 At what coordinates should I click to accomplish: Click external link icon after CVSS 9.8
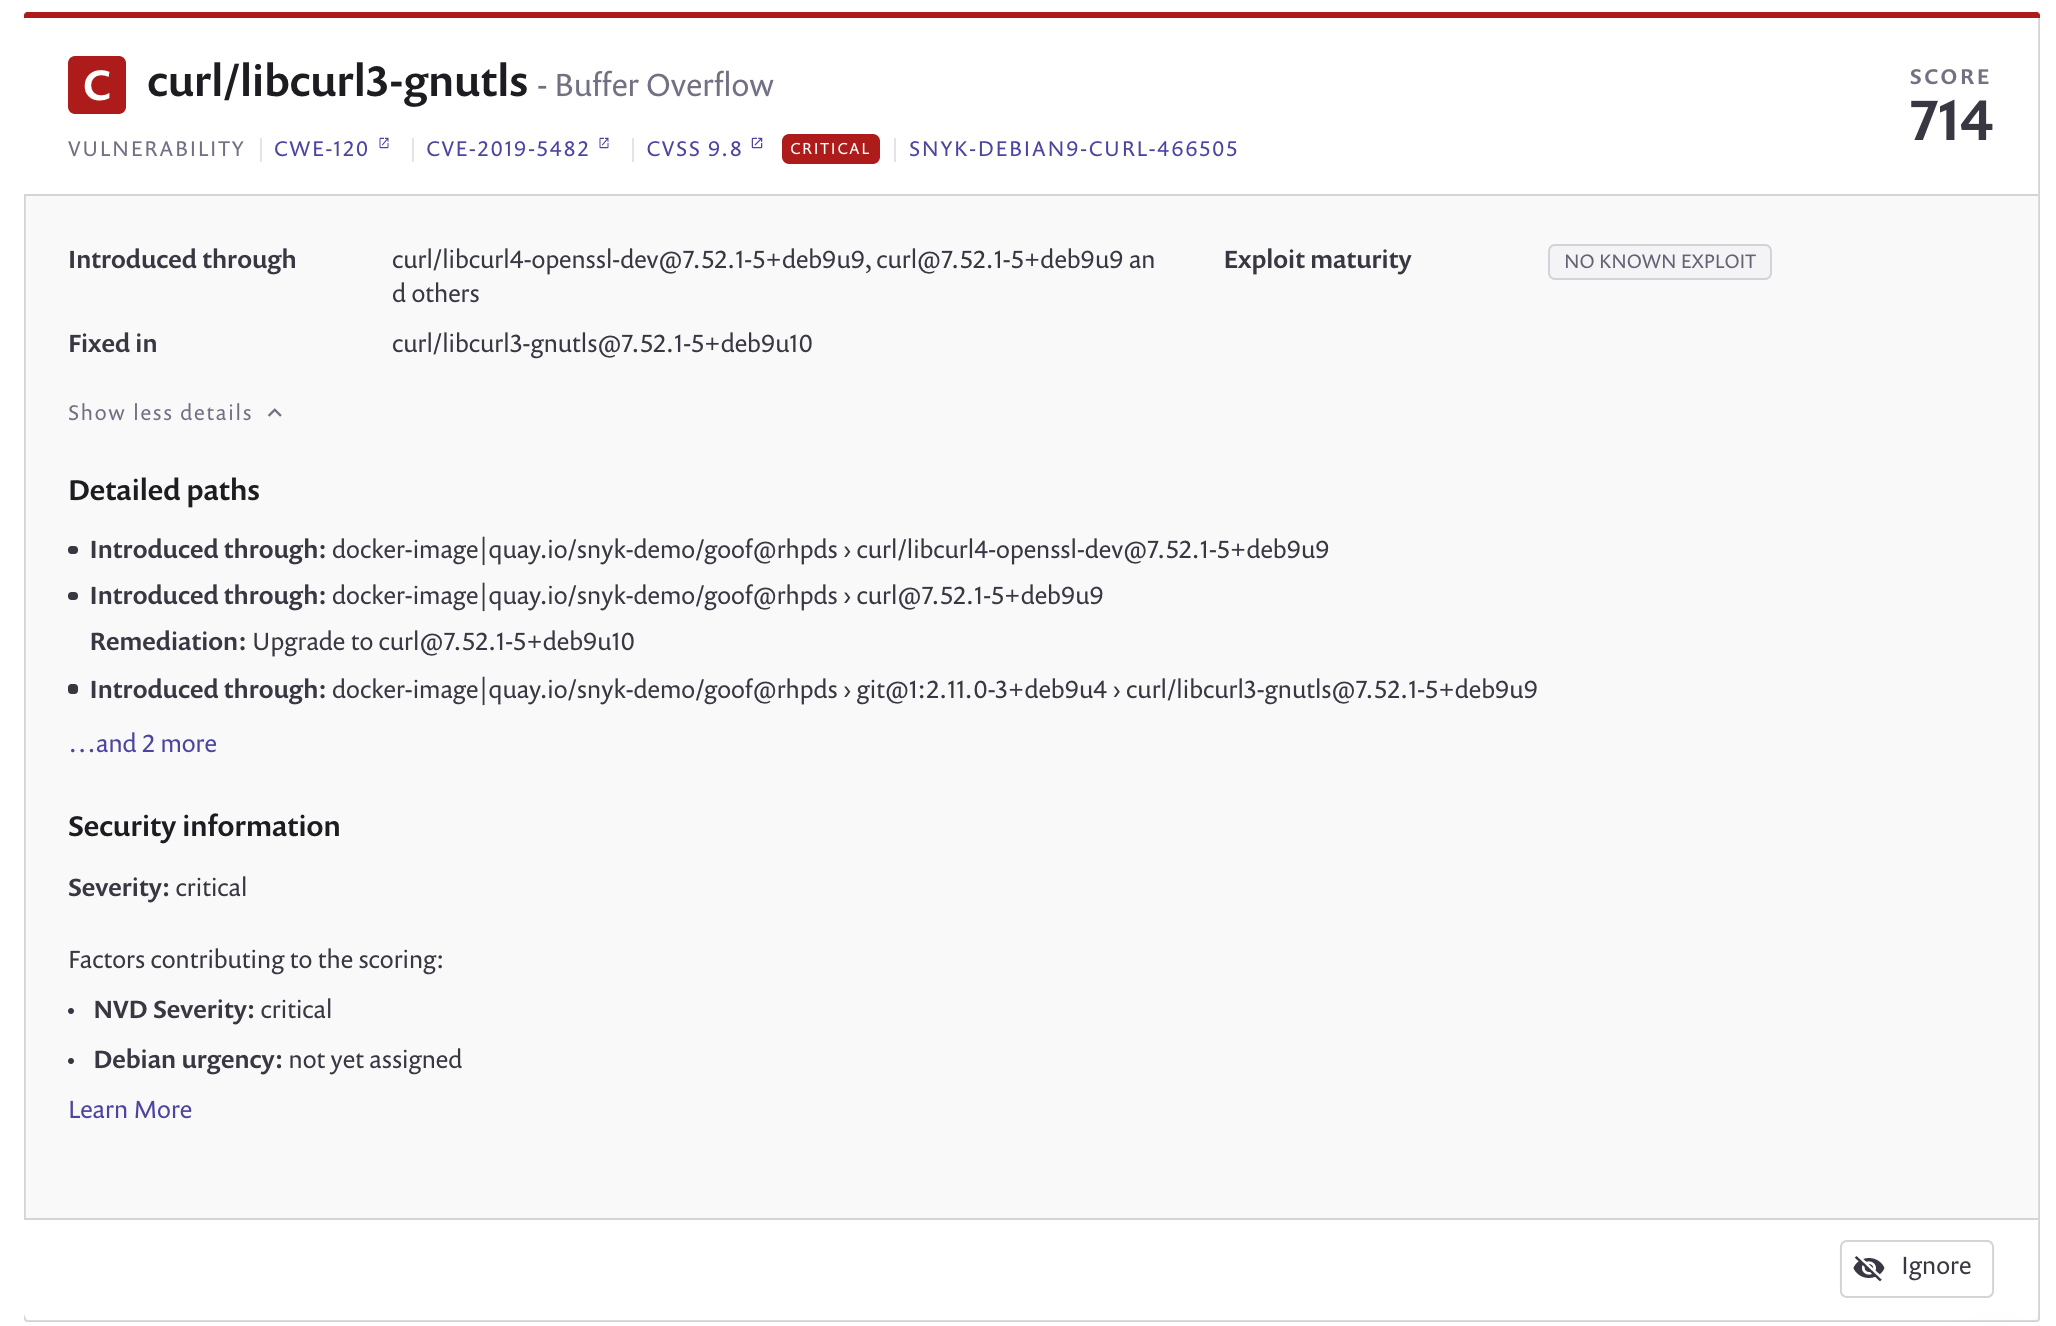tap(757, 144)
